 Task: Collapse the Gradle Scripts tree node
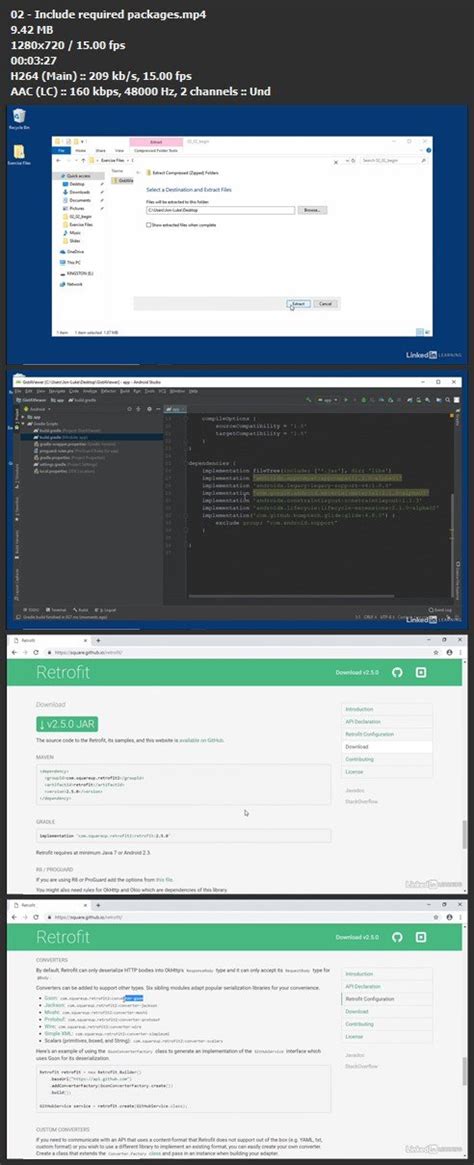pyautogui.click(x=25, y=425)
